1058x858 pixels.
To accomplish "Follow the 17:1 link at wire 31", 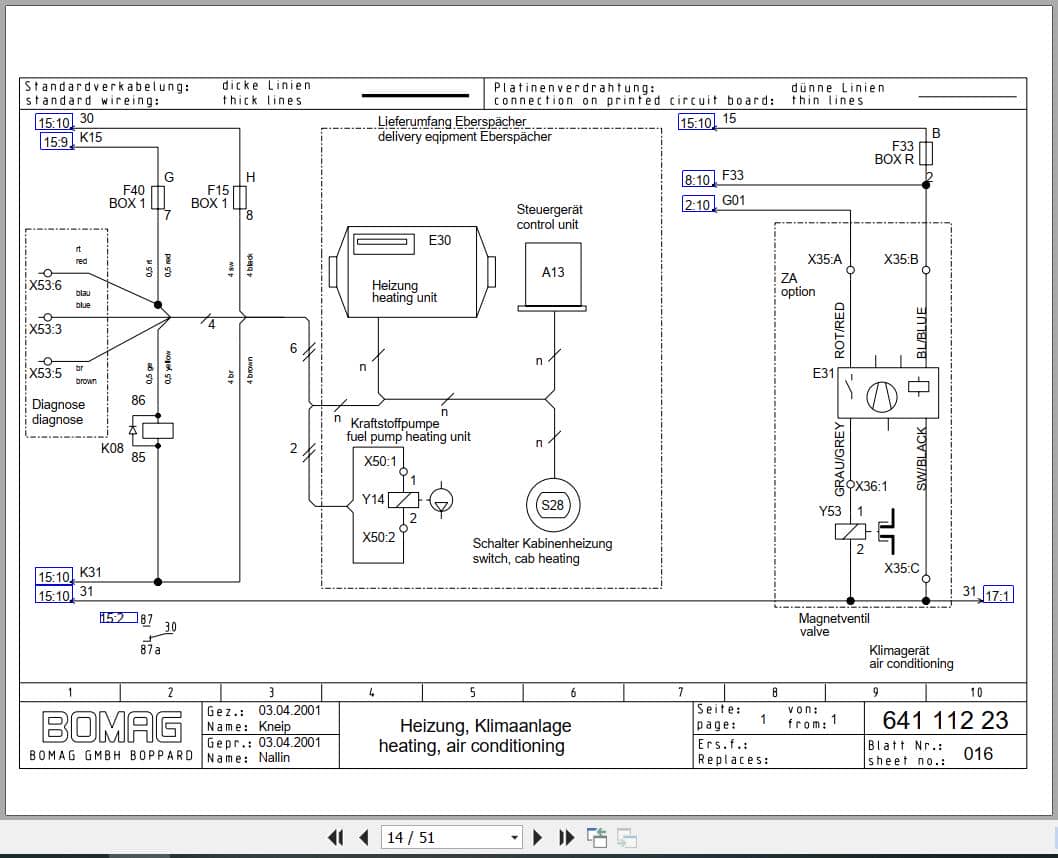I will [998, 596].
